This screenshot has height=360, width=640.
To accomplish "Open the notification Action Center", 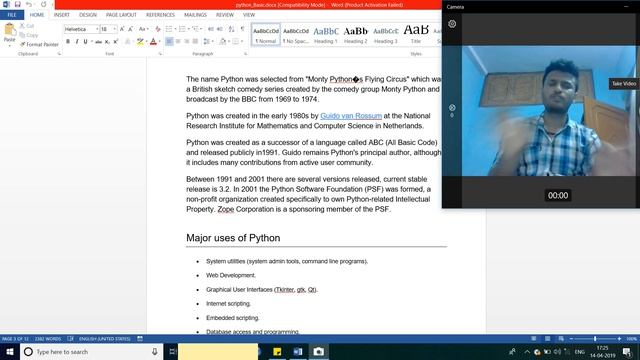I will tap(627, 352).
